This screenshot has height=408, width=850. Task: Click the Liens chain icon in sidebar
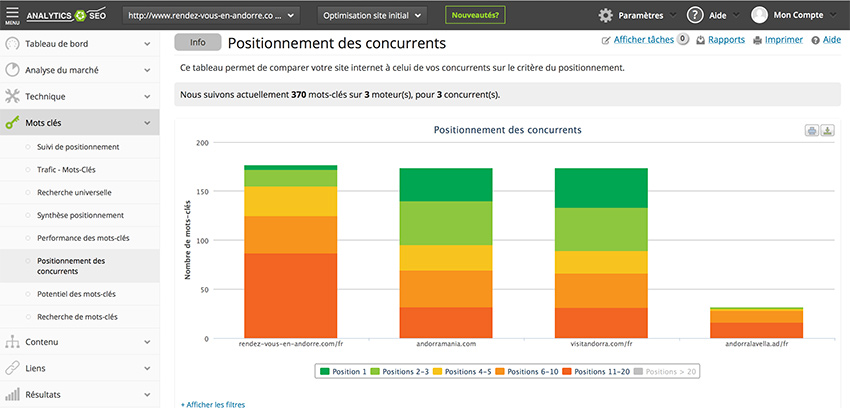click(x=13, y=368)
